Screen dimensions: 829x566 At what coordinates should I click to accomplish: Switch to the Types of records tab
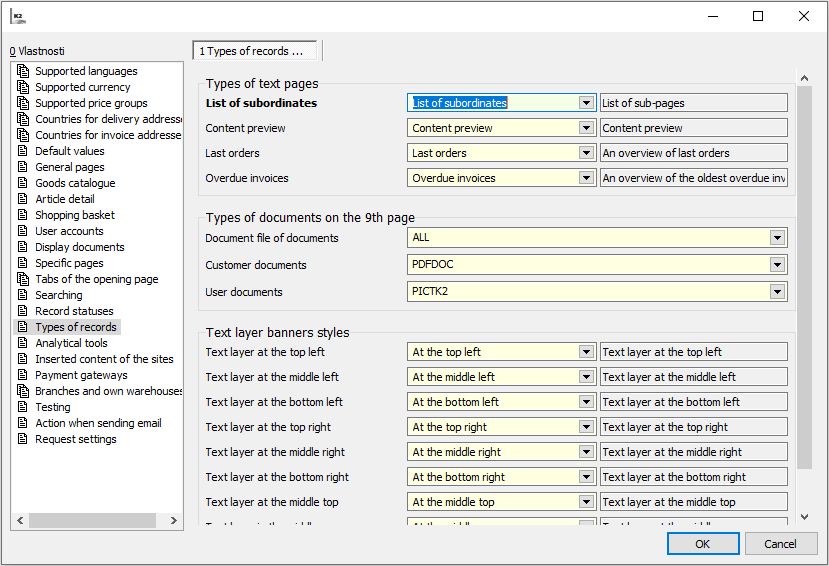click(x=255, y=51)
